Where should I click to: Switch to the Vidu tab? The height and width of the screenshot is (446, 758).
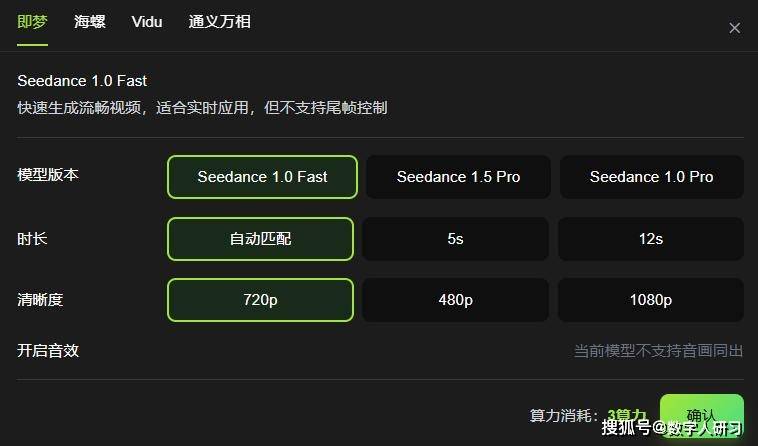pyautogui.click(x=147, y=22)
